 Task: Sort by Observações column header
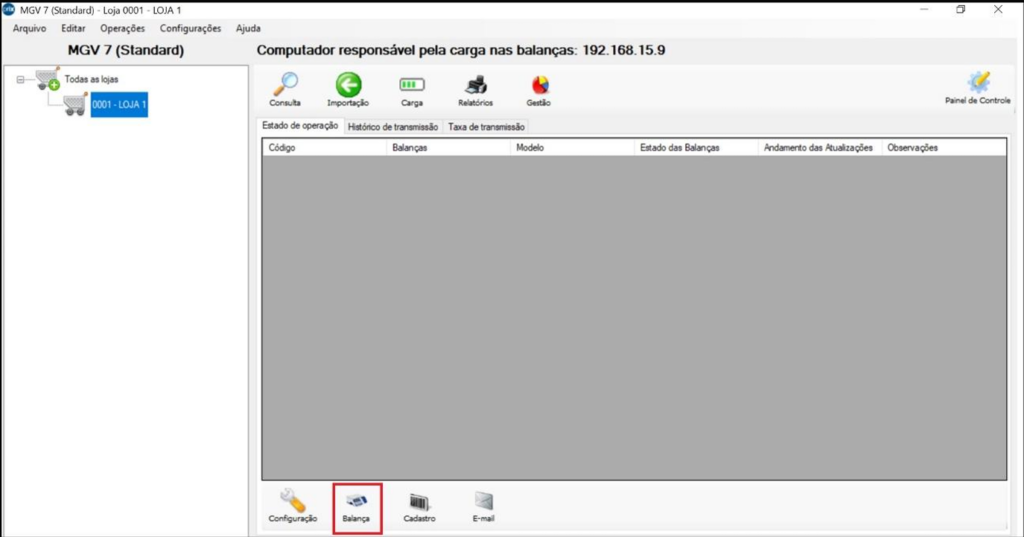pos(944,148)
